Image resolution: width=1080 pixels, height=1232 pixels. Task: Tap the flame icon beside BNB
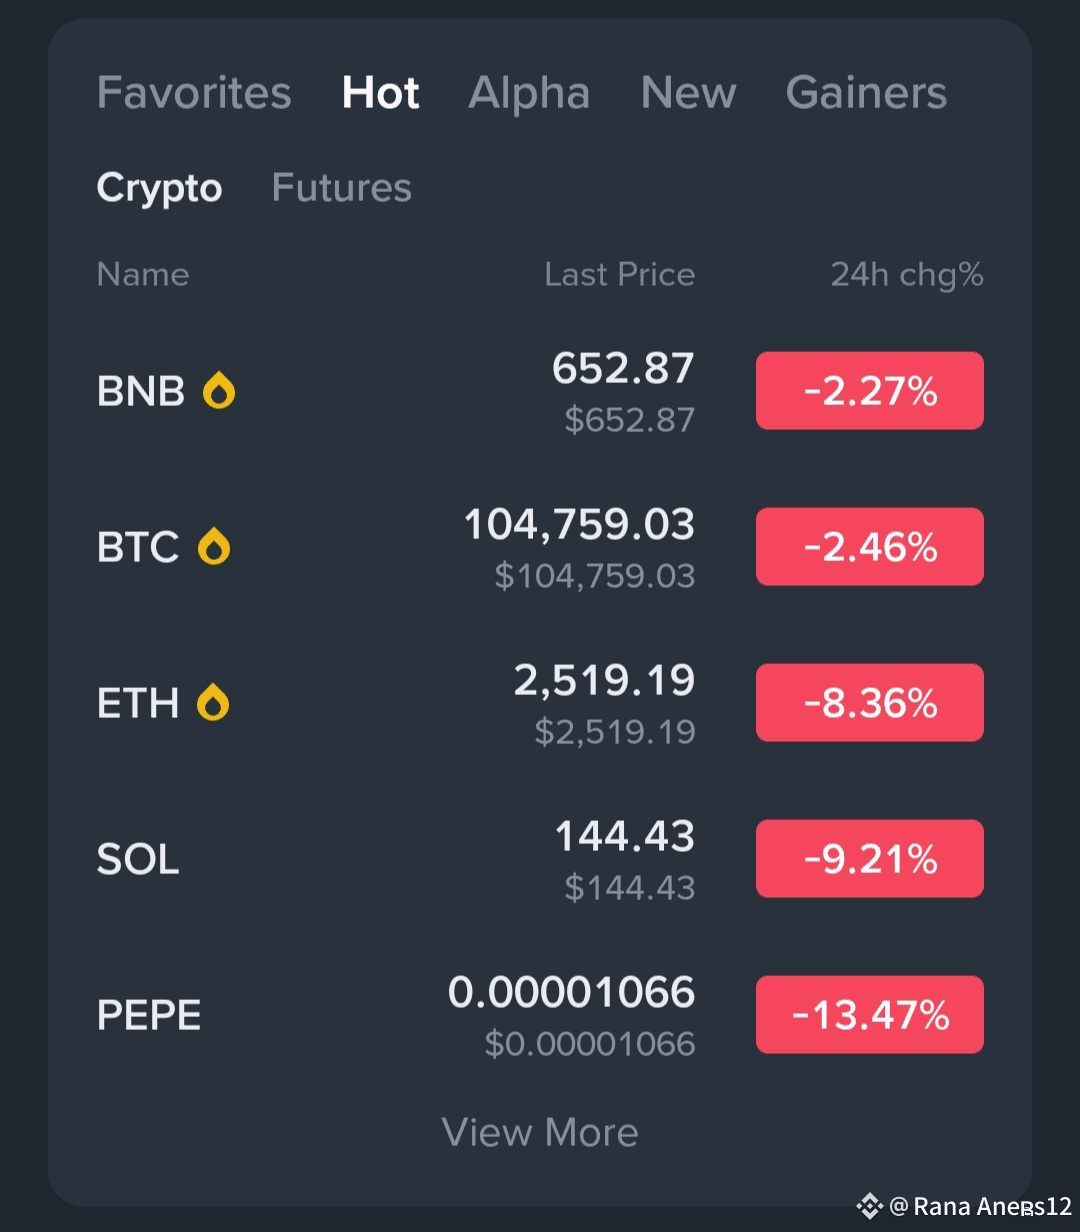click(x=219, y=391)
